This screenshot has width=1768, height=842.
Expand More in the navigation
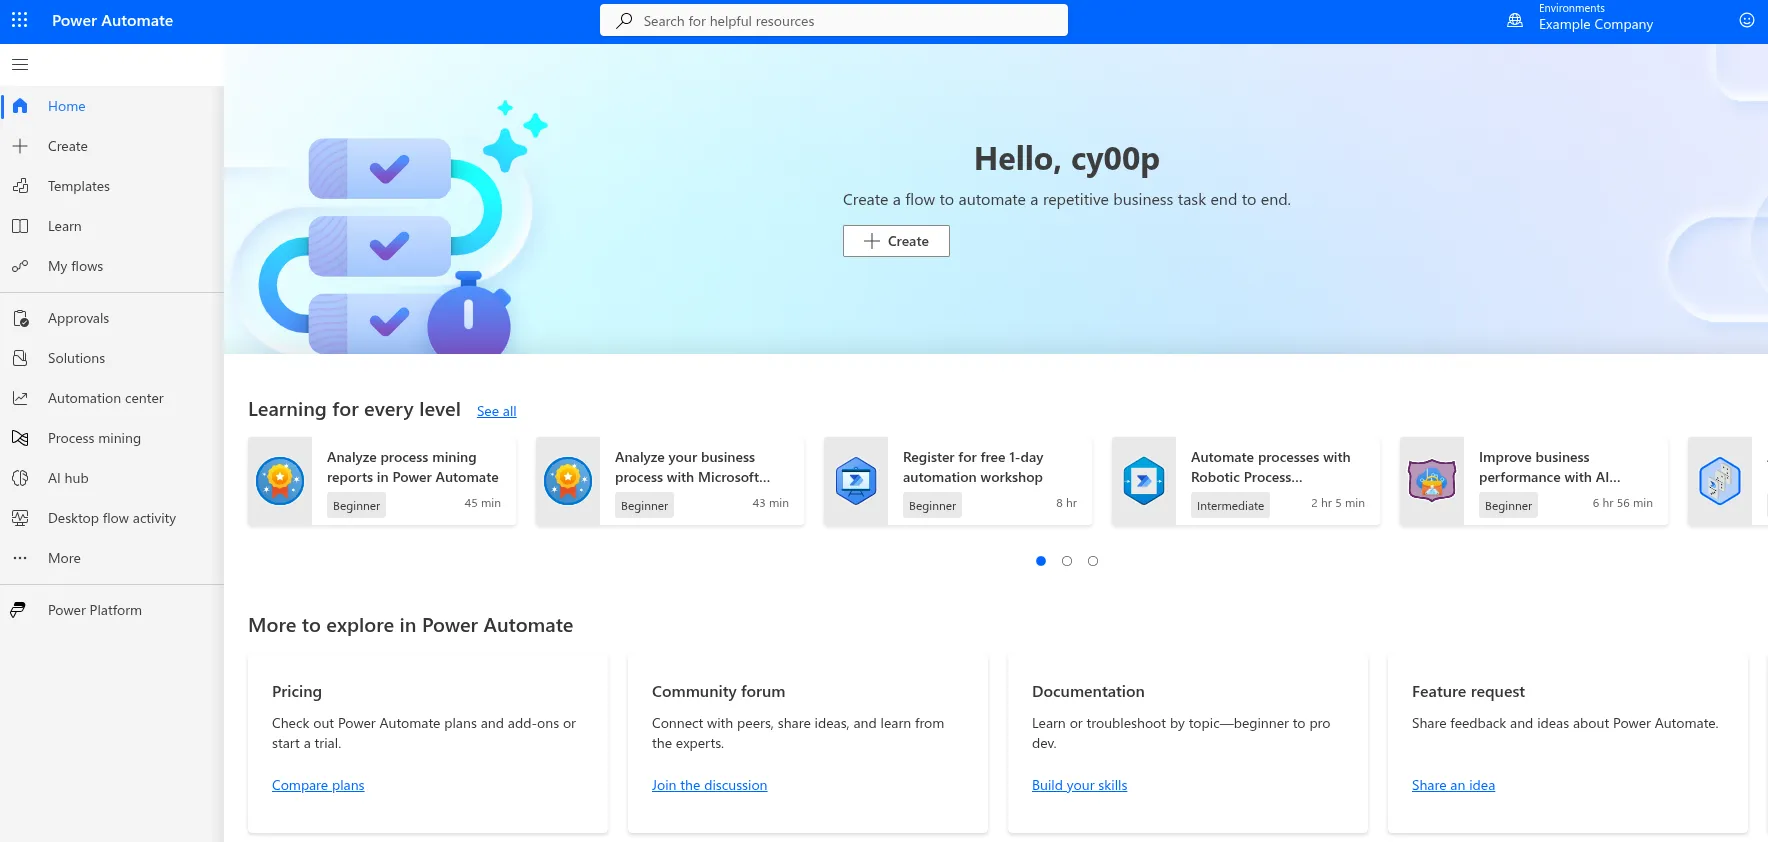(65, 558)
